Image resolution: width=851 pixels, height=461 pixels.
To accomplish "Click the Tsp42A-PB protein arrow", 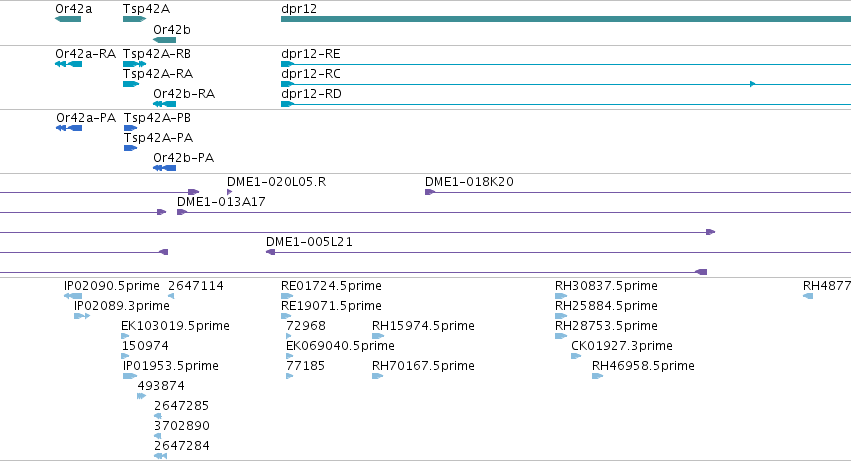I will (130, 128).
